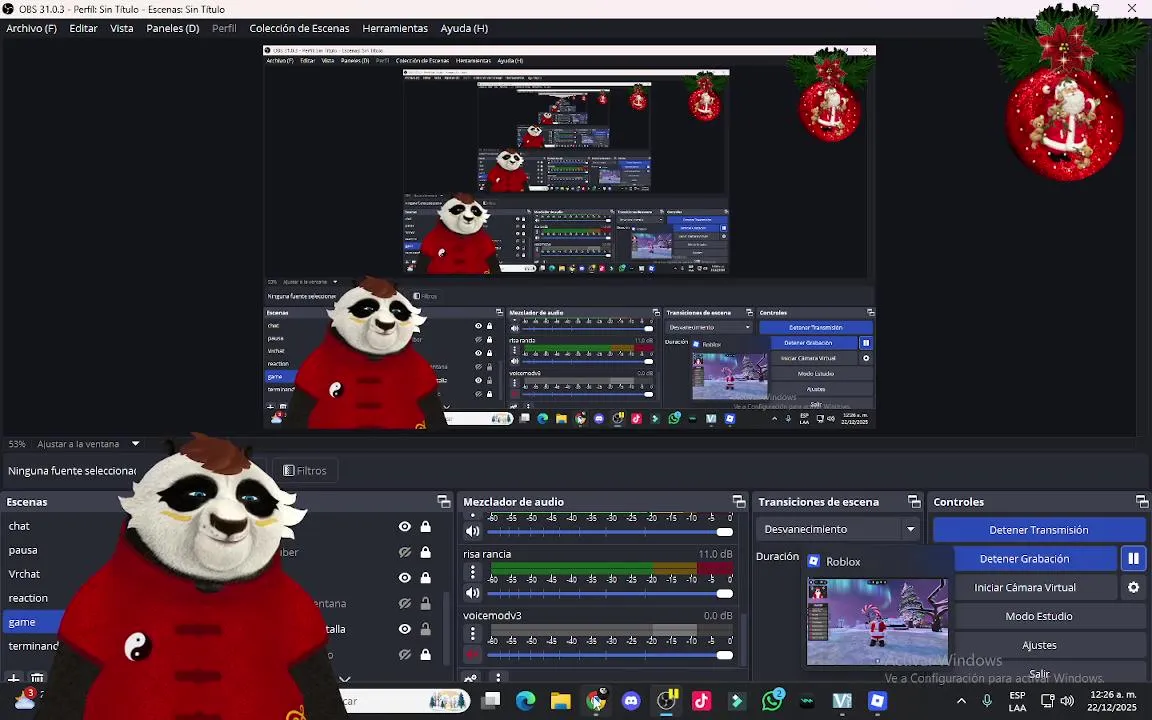Lock the source ending in 'entana'
This screenshot has width=1152, height=720.
pyautogui.click(x=425, y=603)
